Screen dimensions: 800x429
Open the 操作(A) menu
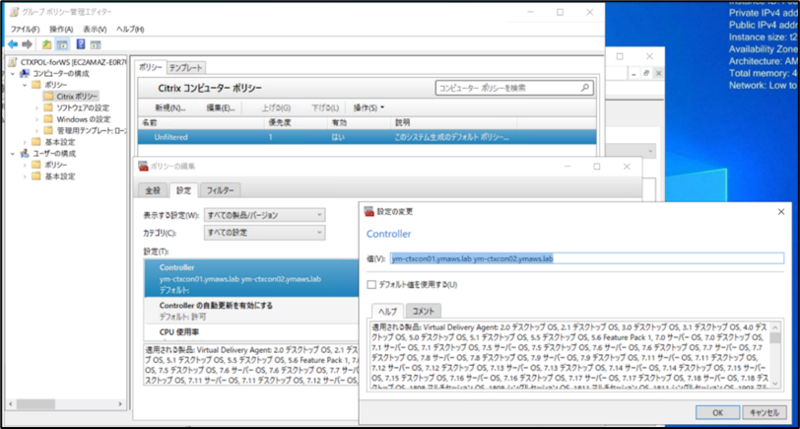pos(61,29)
